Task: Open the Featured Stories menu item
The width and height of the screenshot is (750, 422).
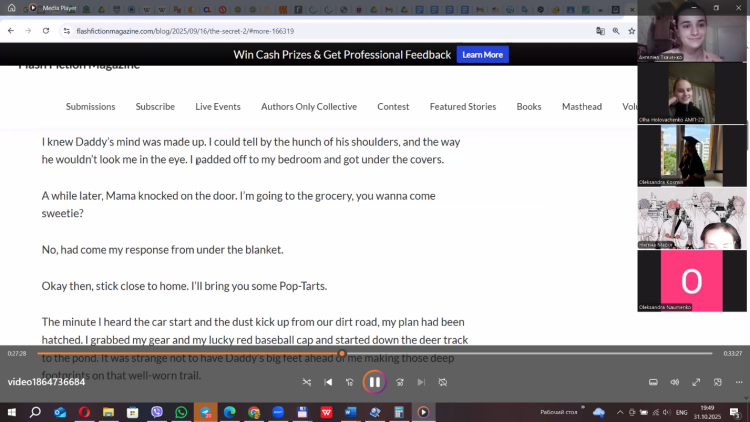Action: 463,107
